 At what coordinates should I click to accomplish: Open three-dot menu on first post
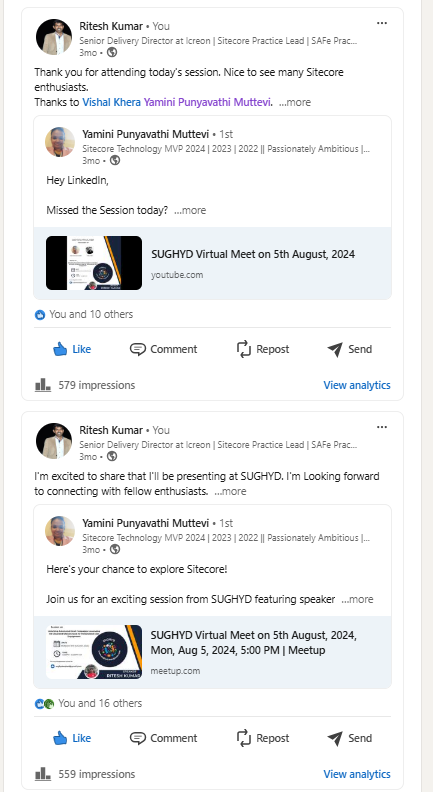pos(382,23)
